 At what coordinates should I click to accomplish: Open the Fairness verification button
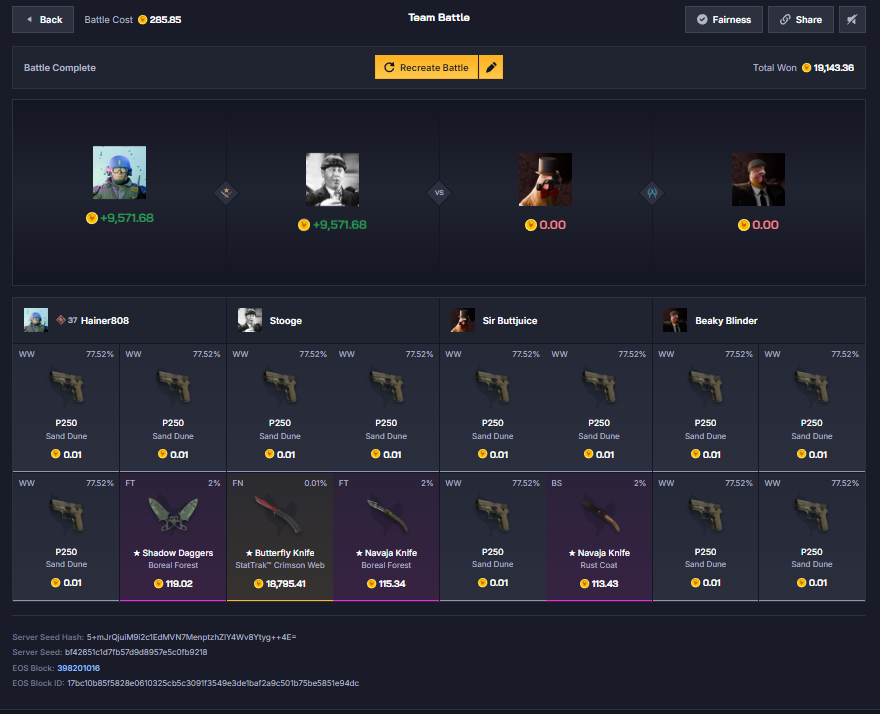(x=723, y=20)
